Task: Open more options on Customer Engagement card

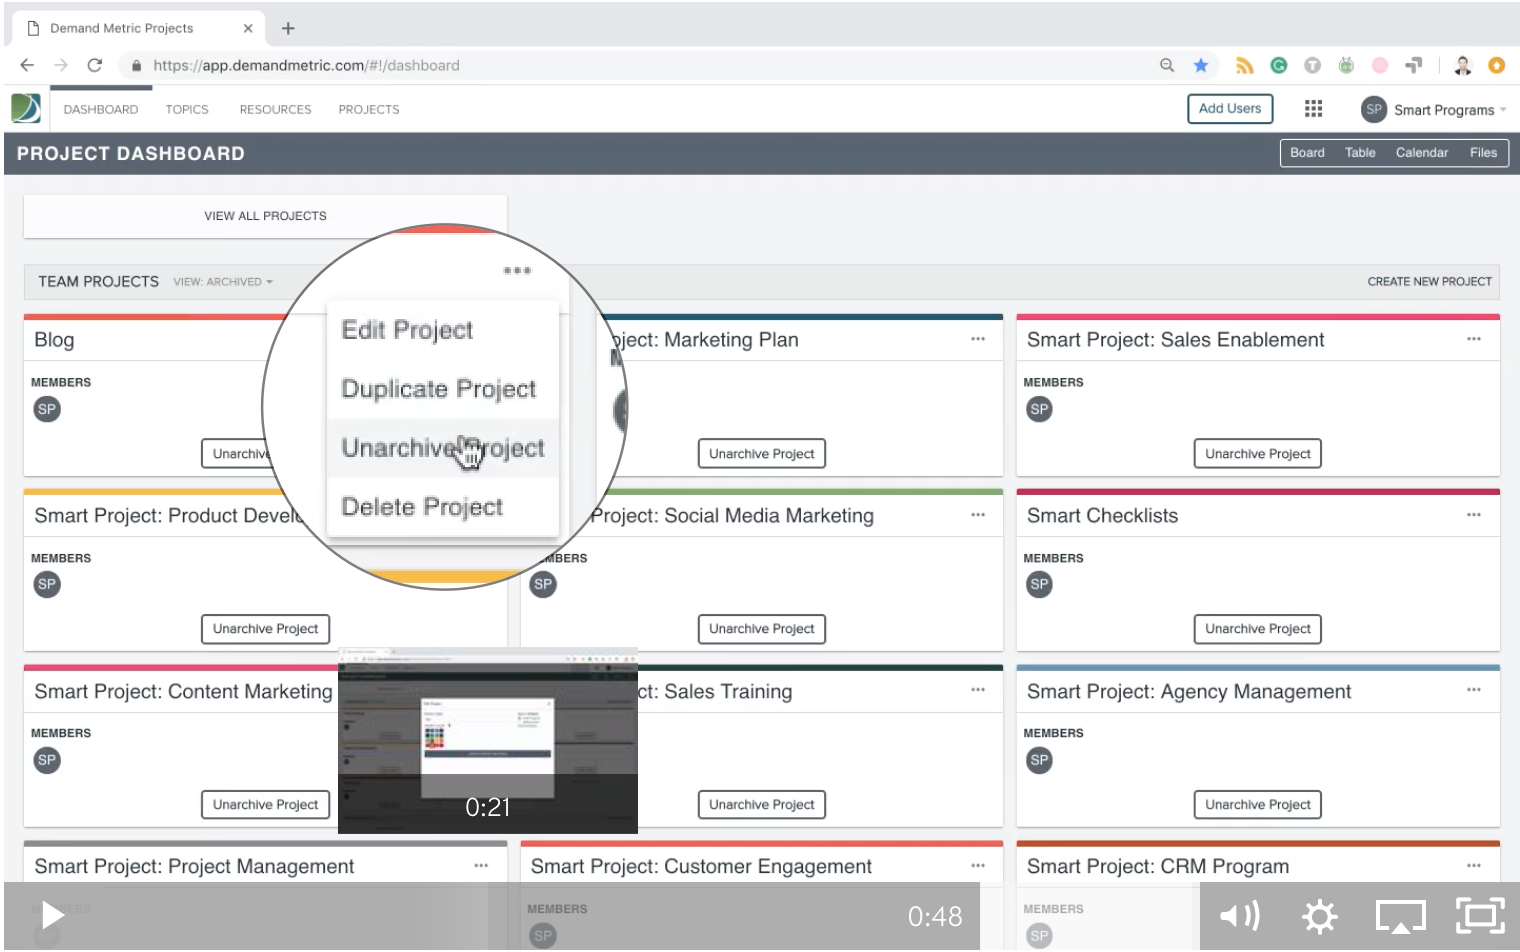Action: click(x=978, y=866)
